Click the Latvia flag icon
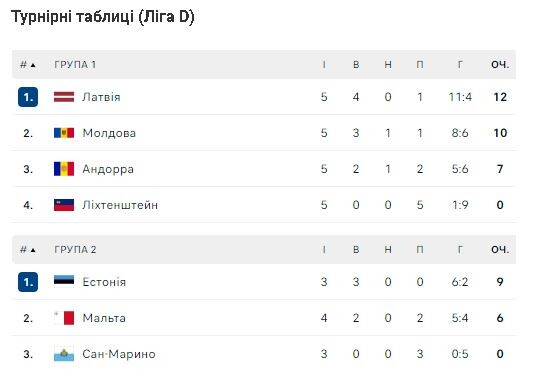533x381 pixels. tap(64, 97)
